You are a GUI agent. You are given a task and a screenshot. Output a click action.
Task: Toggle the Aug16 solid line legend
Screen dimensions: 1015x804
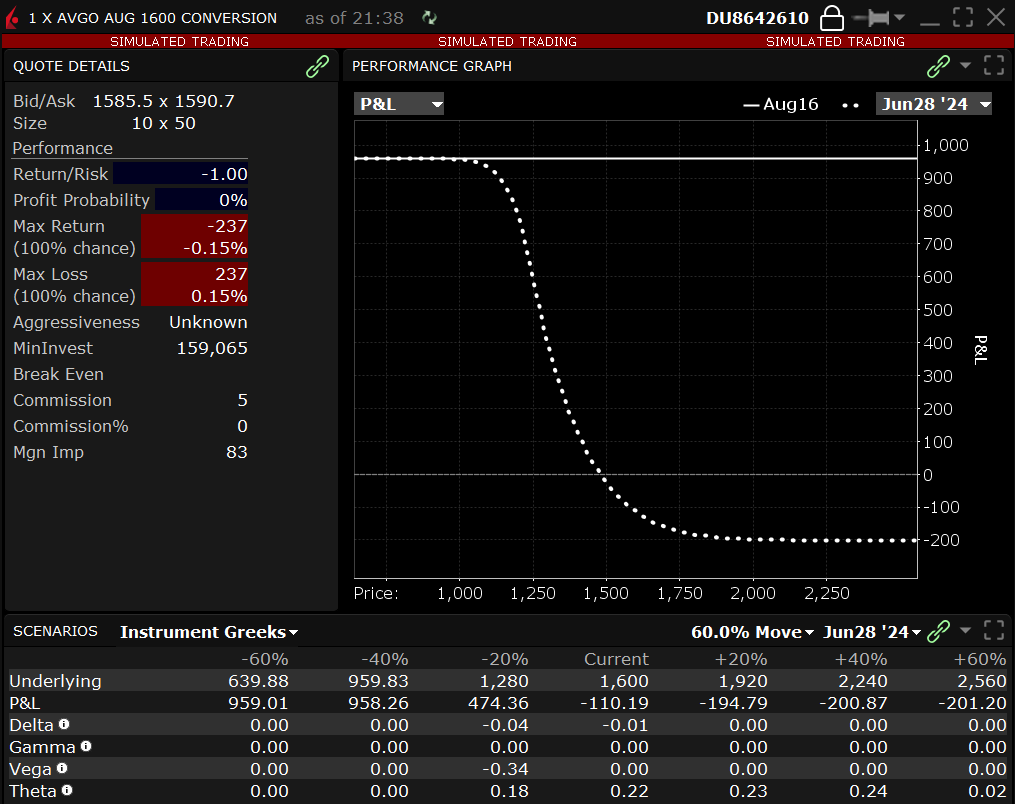780,104
